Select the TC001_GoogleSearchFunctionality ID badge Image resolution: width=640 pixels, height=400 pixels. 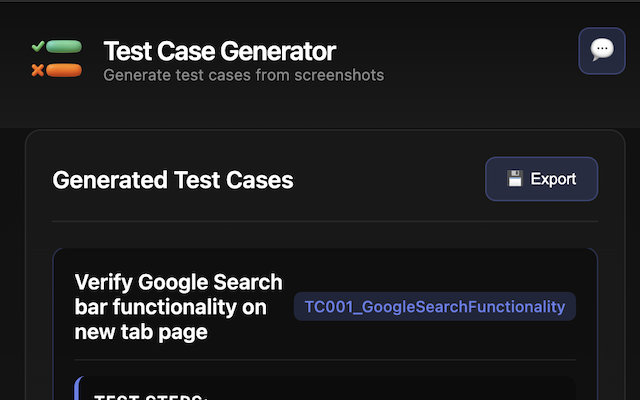(x=434, y=306)
